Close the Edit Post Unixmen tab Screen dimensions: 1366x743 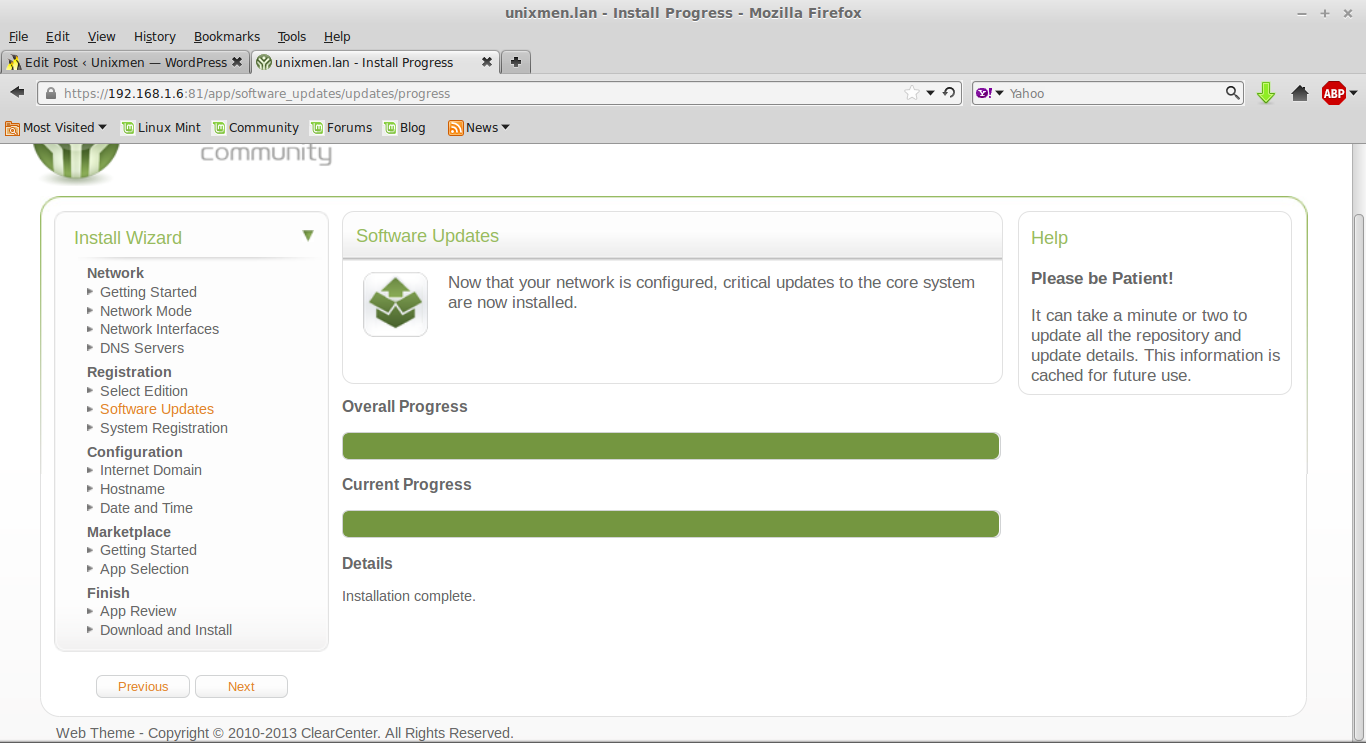237,62
